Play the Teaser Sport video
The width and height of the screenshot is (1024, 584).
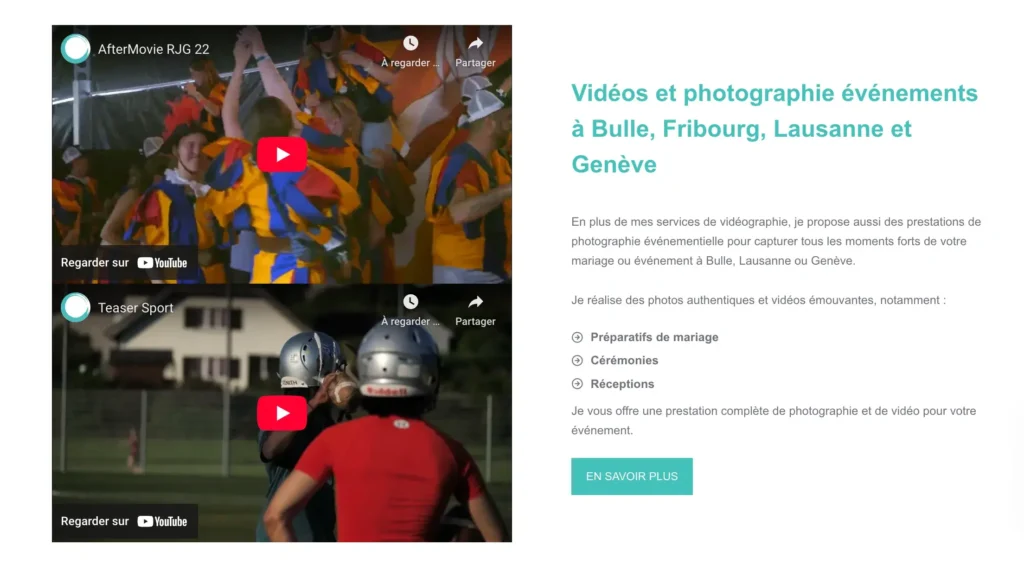pos(282,414)
